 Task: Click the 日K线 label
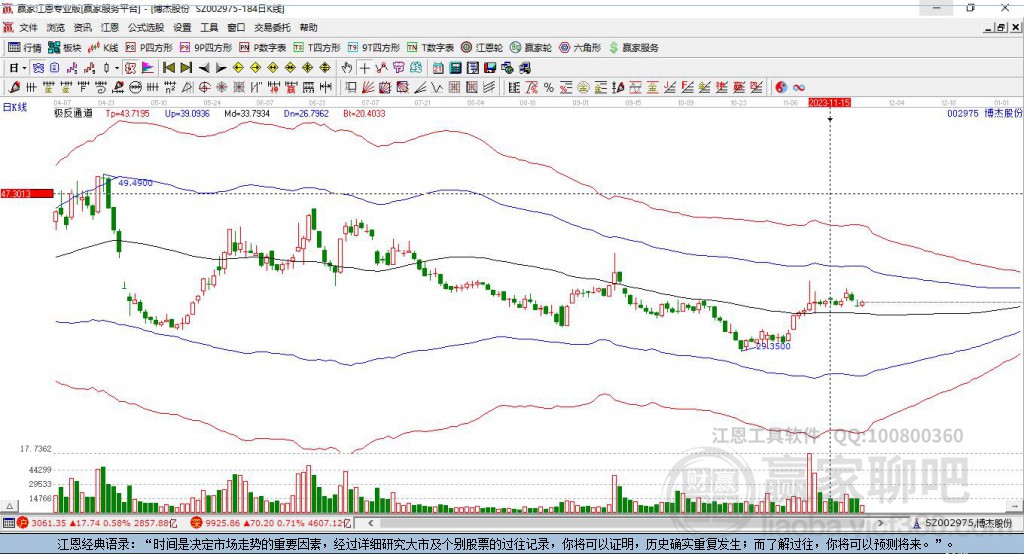pyautogui.click(x=15, y=107)
